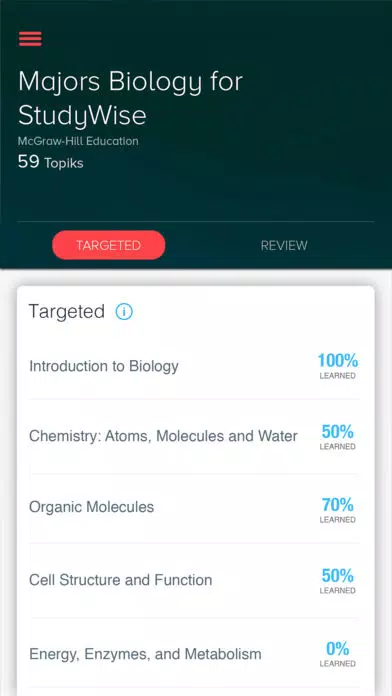Click the 0% learned progress indicator
Screen dimensions: 392x696
click(338, 654)
